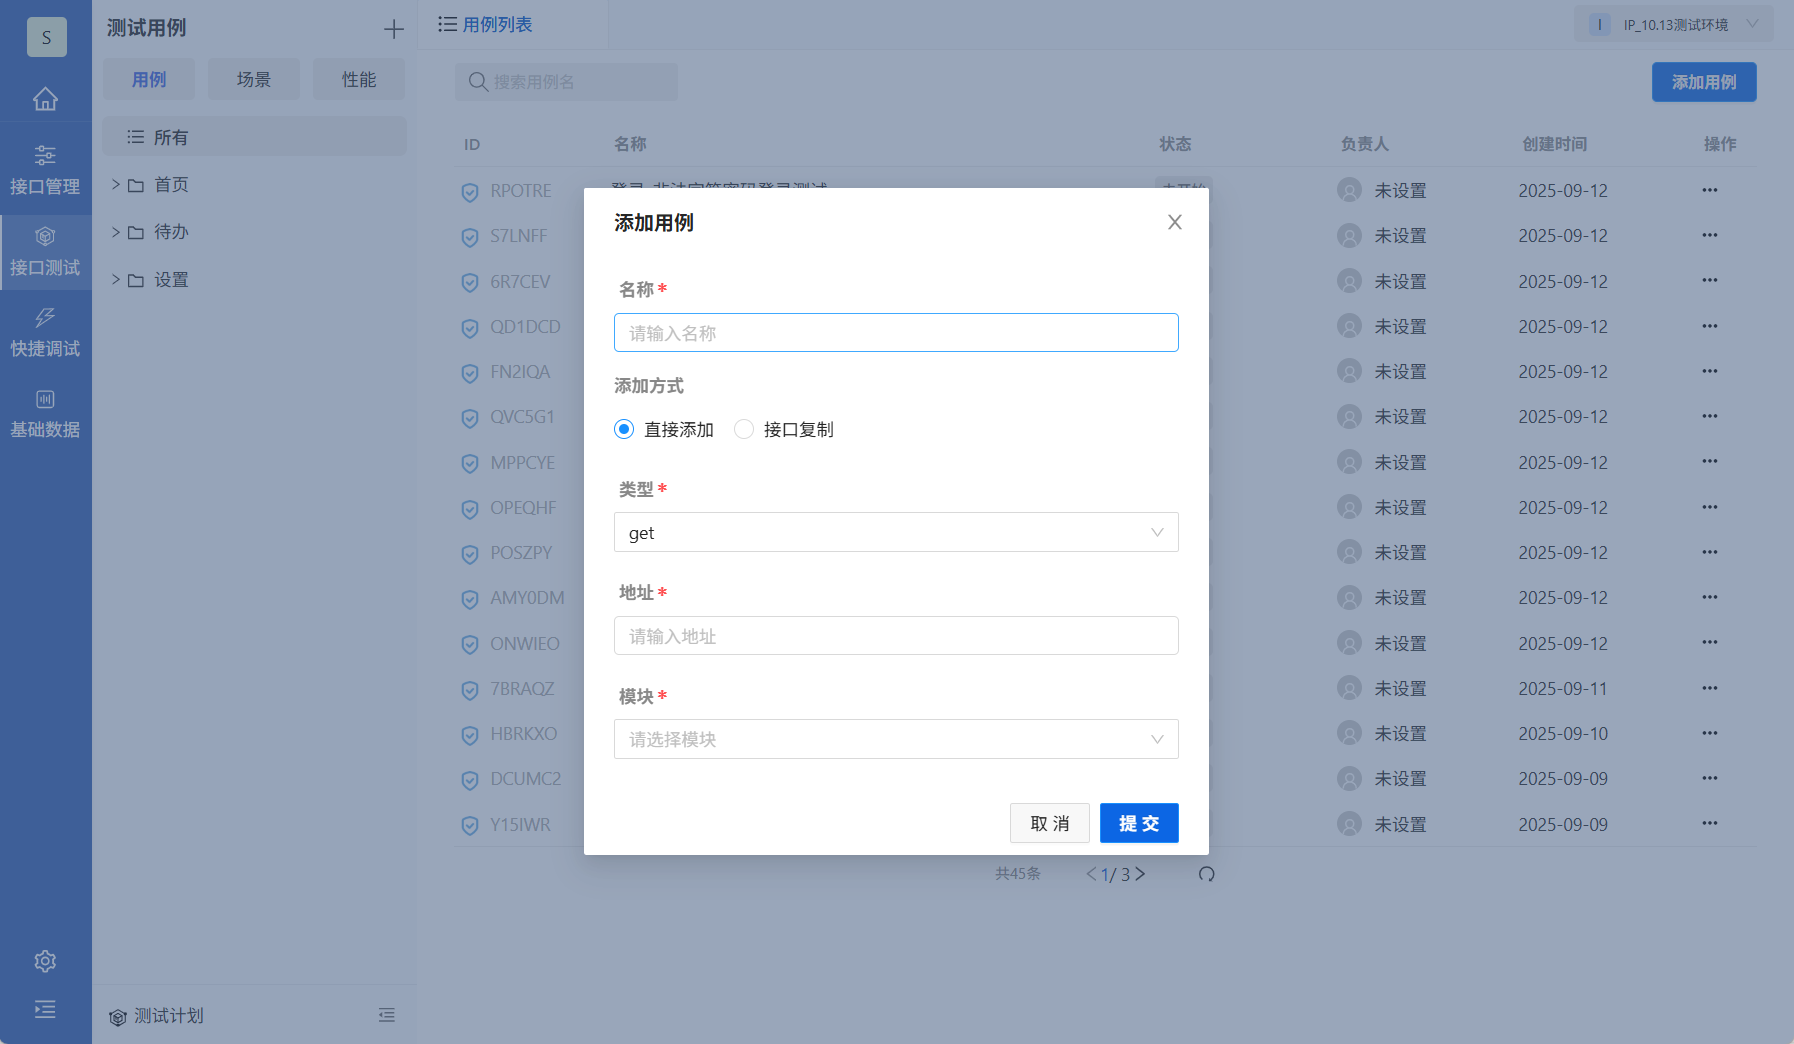Click case ID ONWIEO
Viewport: 1794px width, 1044px height.
pyautogui.click(x=525, y=644)
